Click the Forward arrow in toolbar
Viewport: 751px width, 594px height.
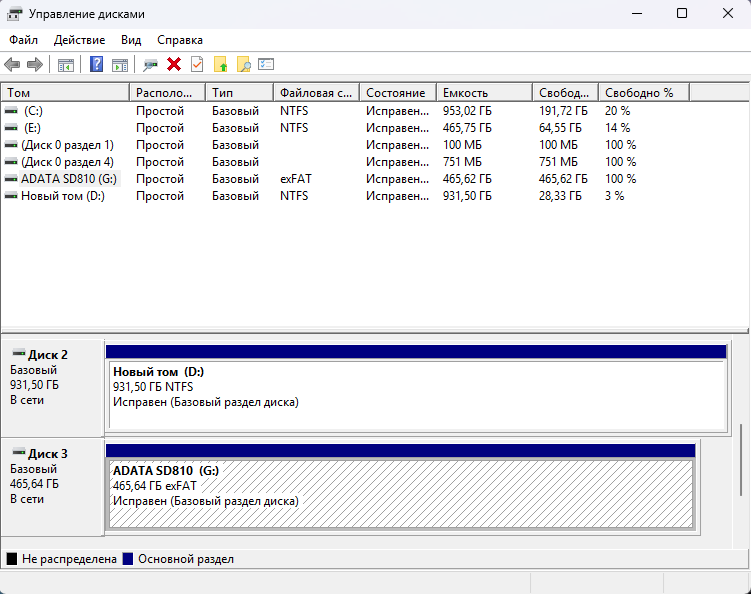tap(35, 65)
